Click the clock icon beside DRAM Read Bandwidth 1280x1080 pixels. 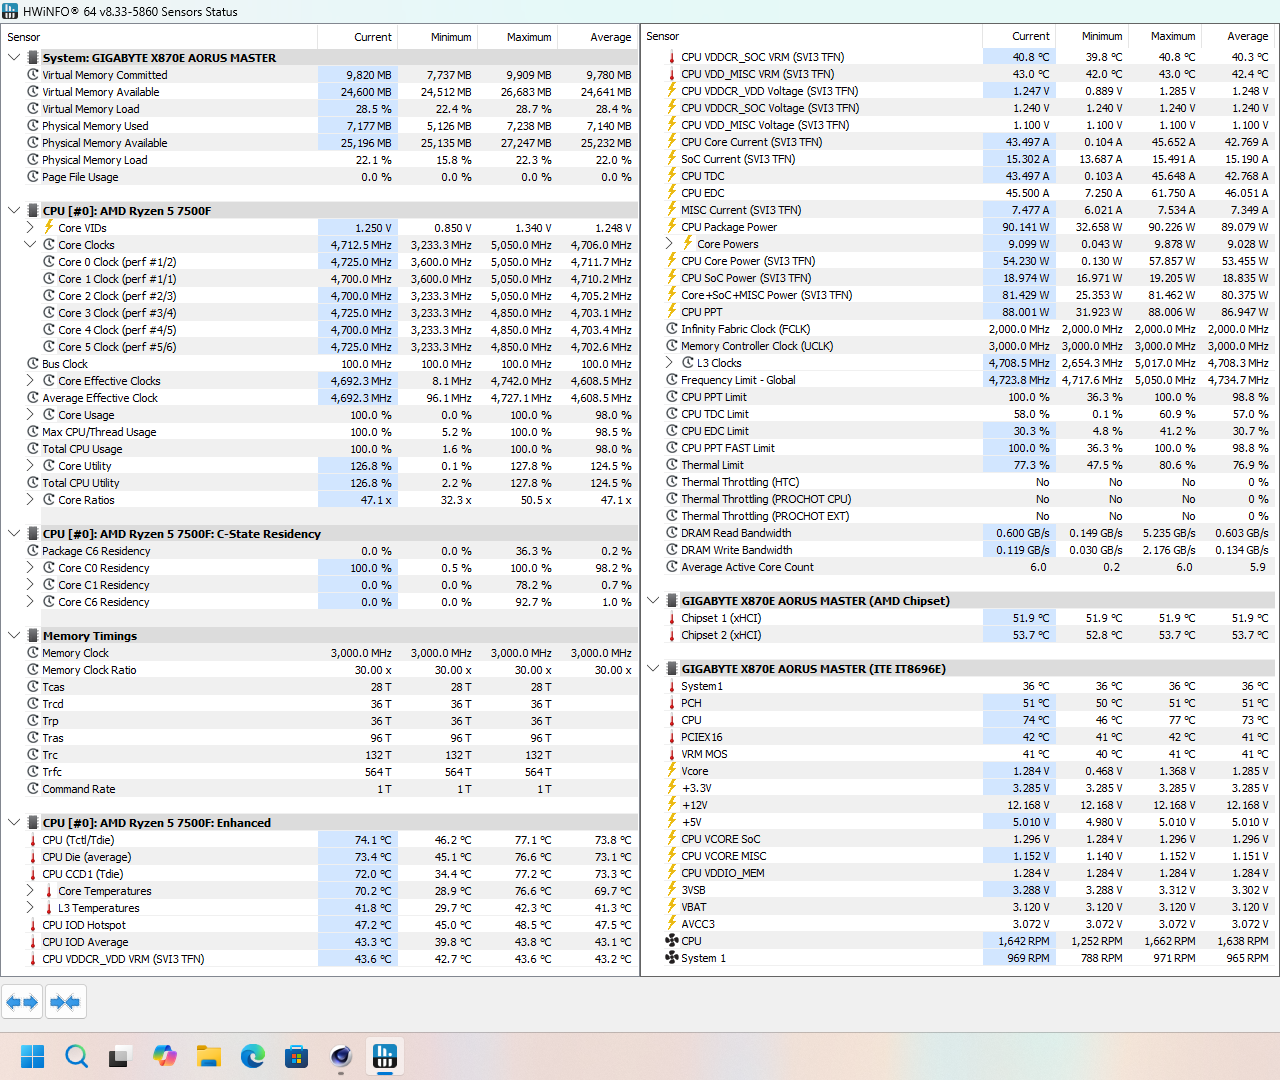point(672,533)
